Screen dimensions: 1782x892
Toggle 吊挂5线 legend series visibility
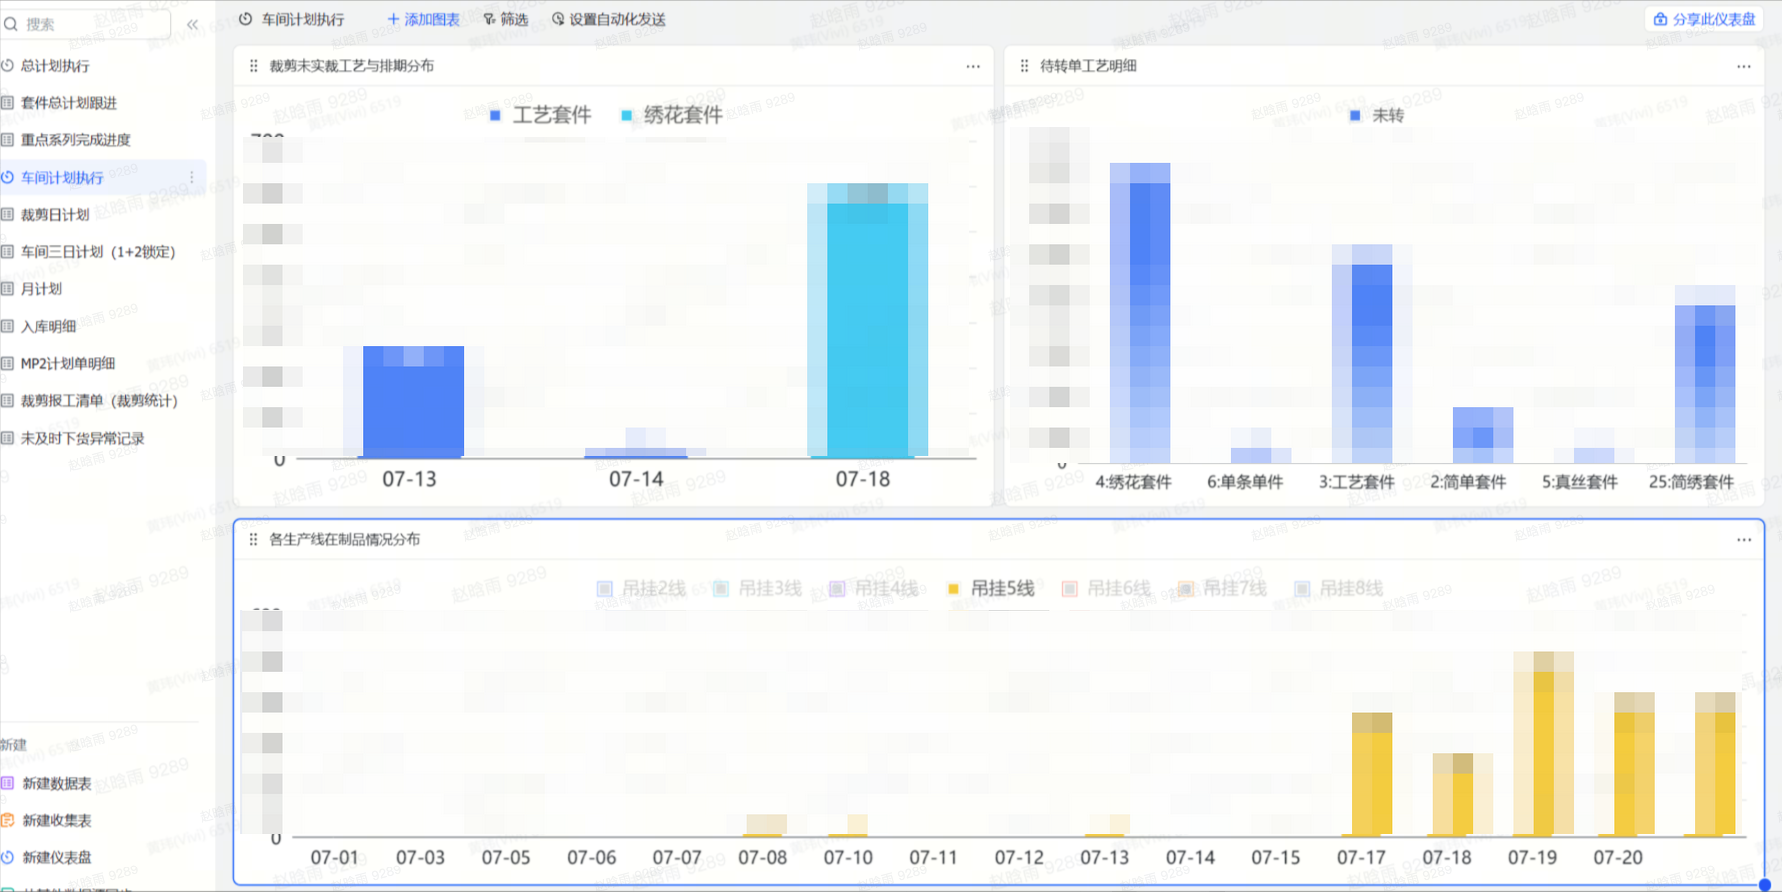pyautogui.click(x=991, y=589)
